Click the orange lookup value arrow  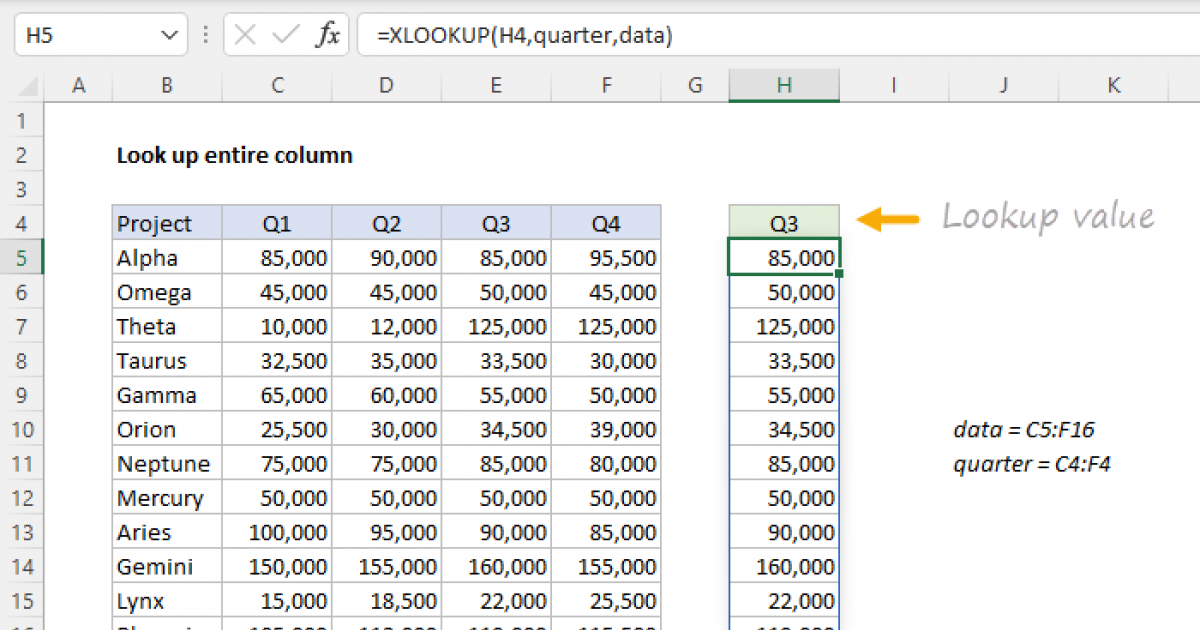coord(890,218)
